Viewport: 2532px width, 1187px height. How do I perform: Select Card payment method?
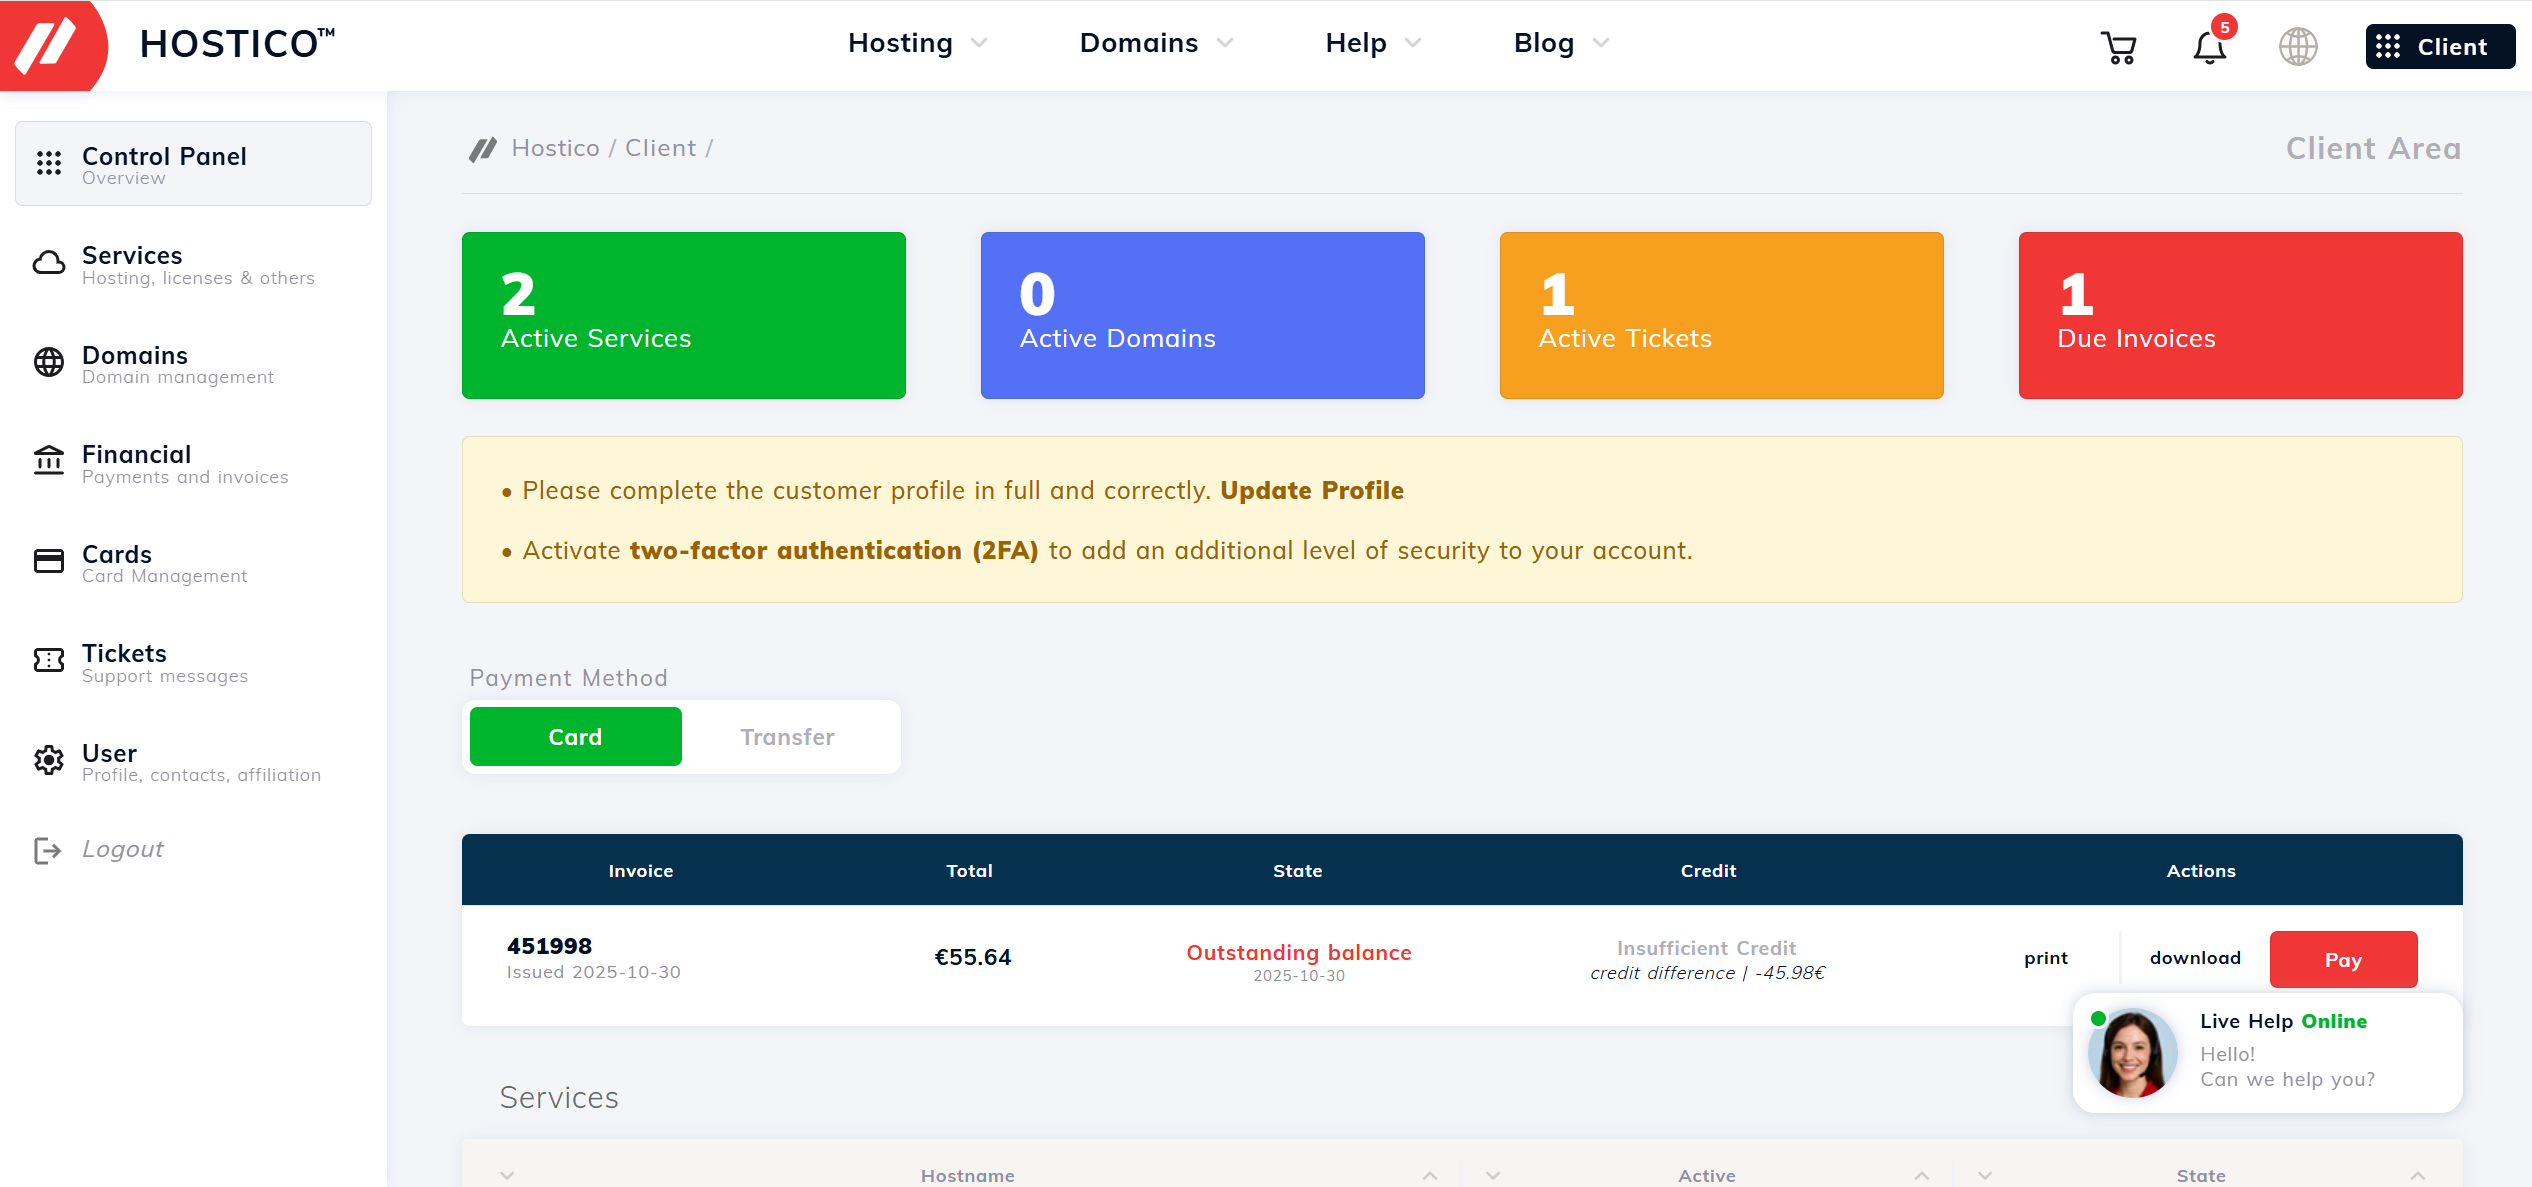[576, 737]
